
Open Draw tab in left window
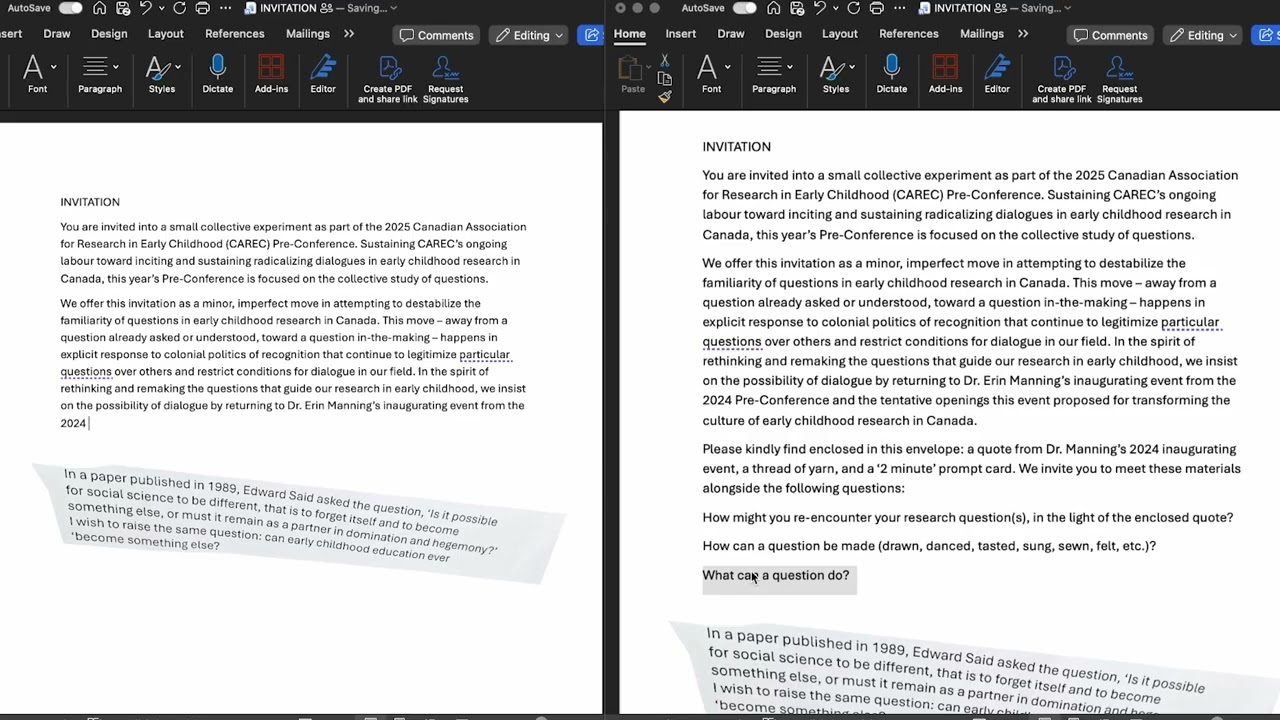click(57, 34)
